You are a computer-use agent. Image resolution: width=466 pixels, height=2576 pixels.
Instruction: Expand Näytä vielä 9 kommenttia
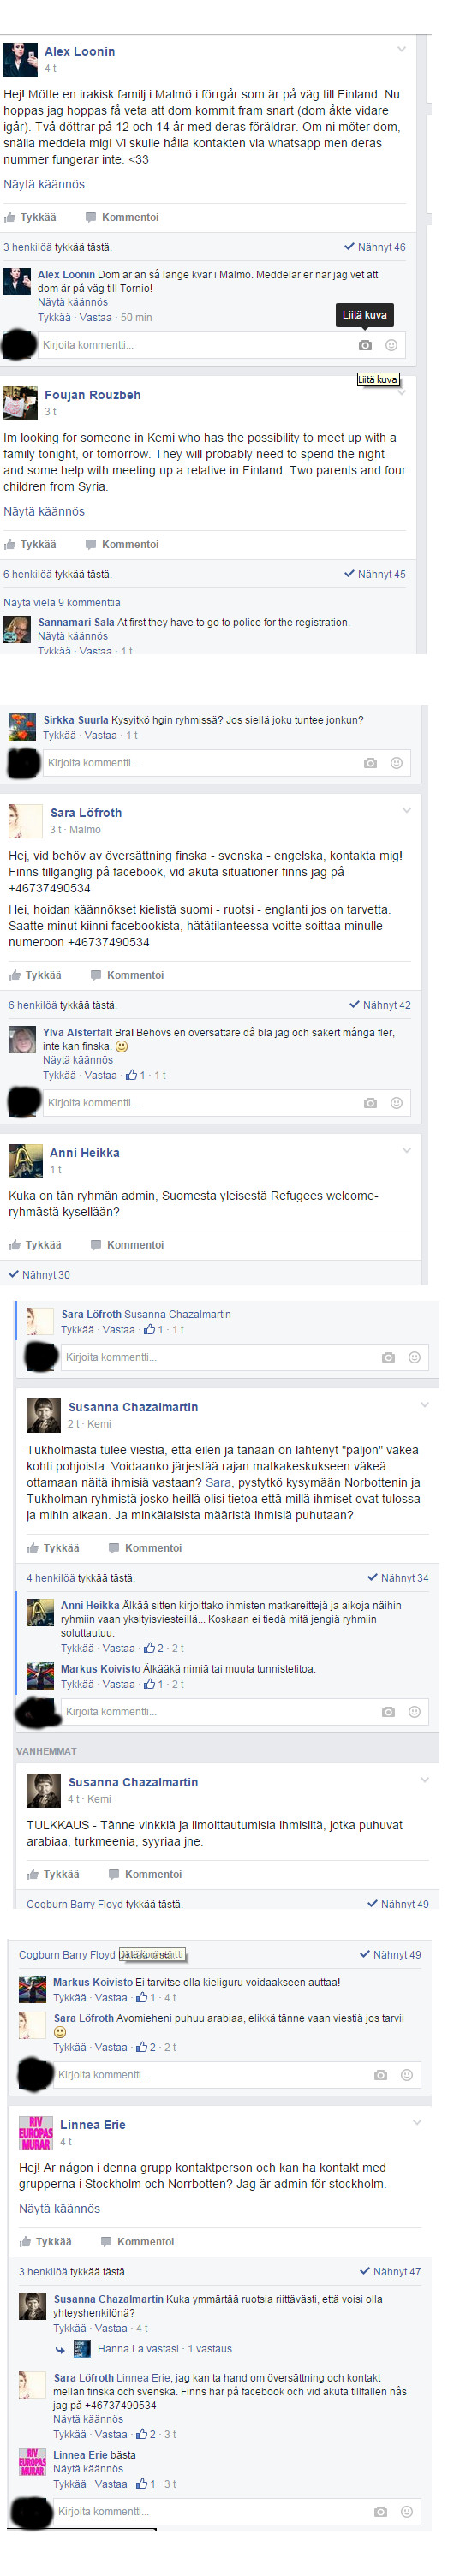point(62,603)
